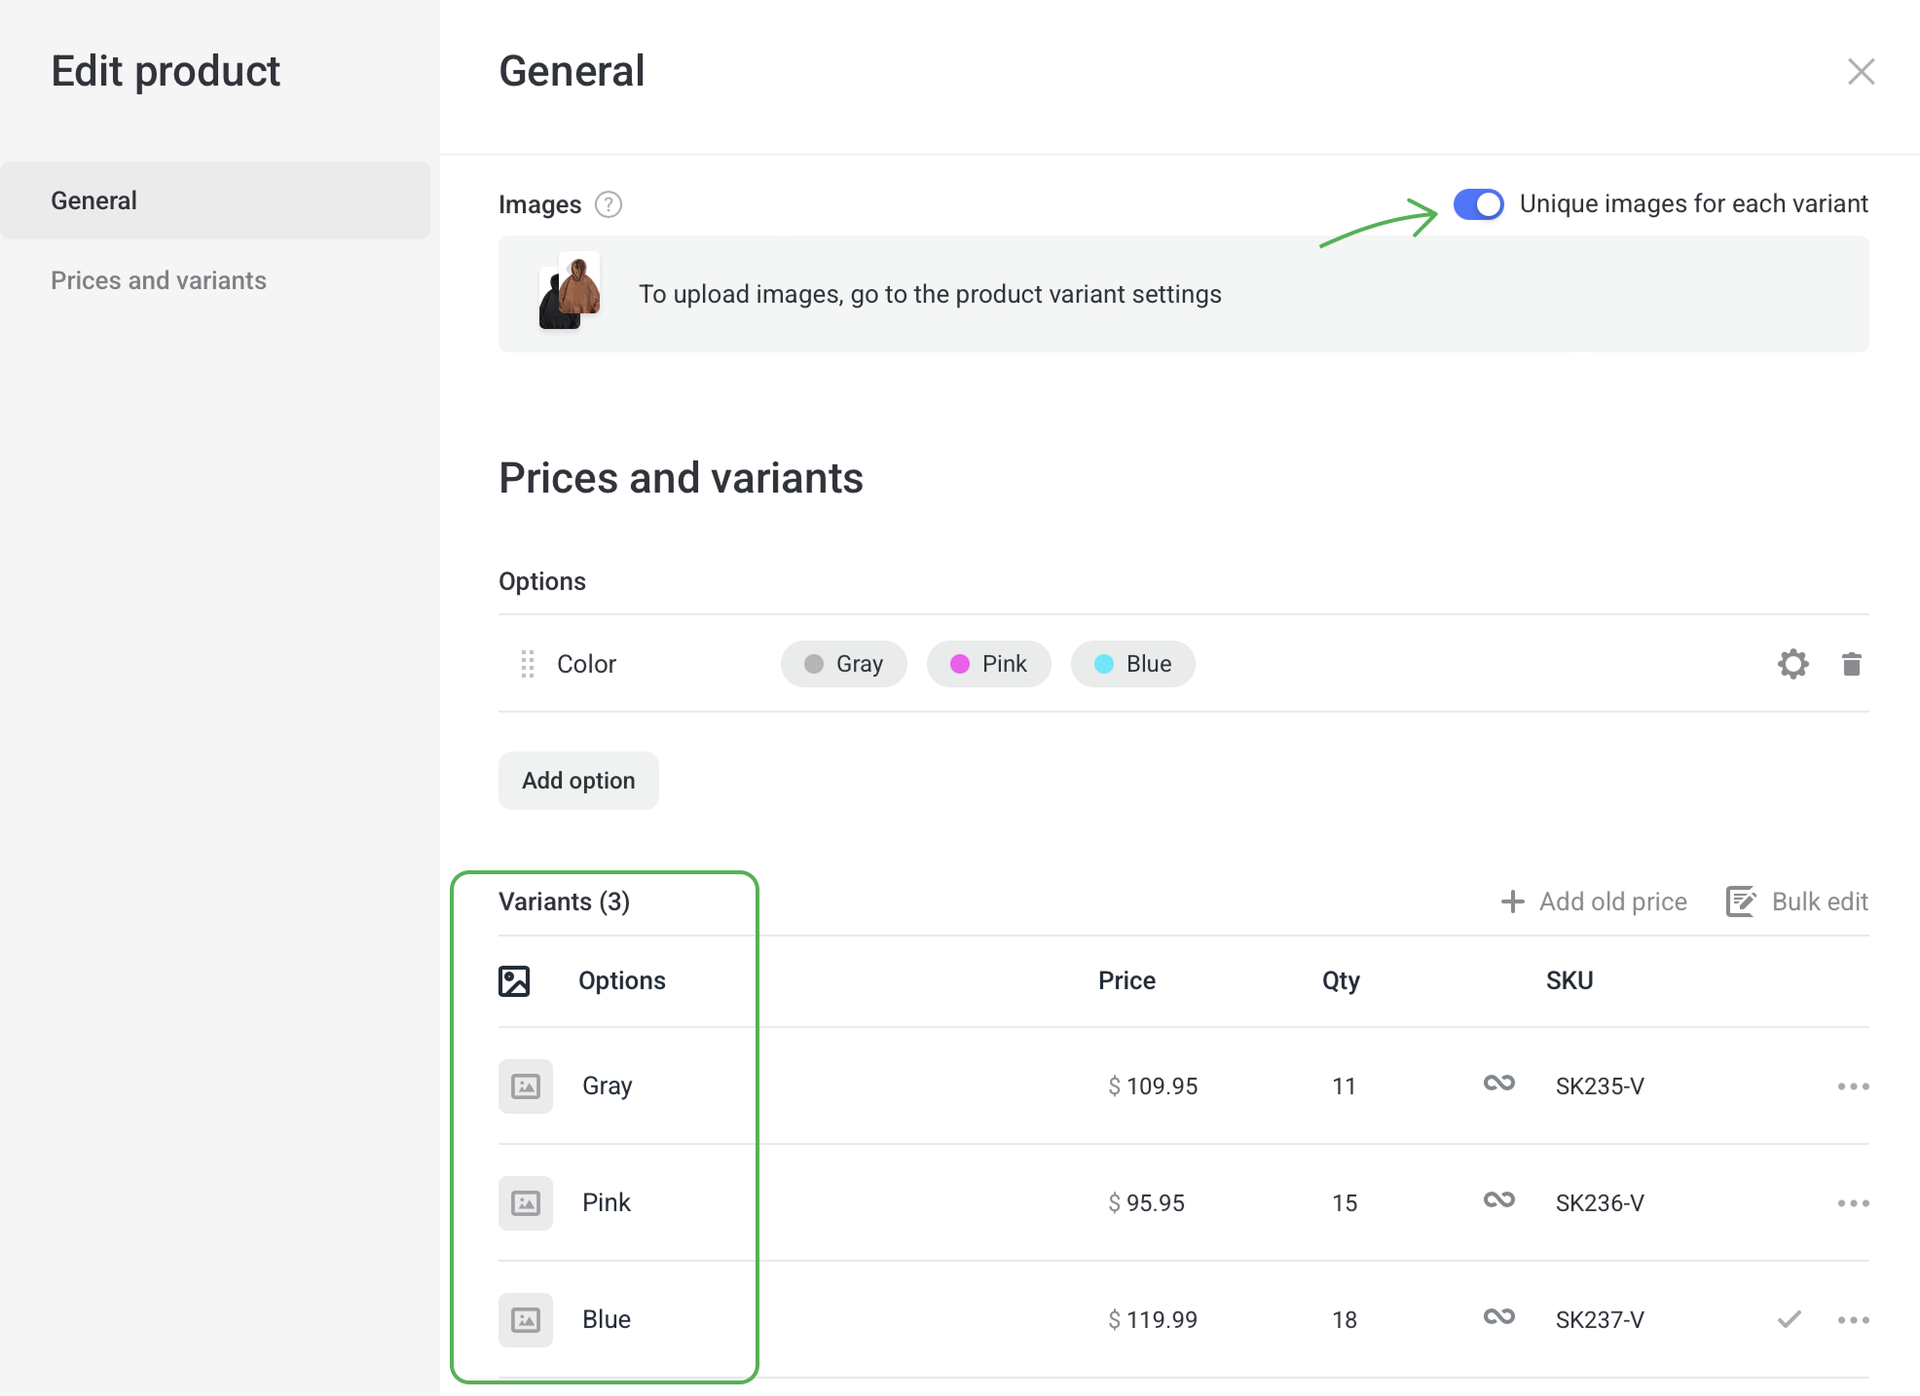Click the Images help question-mark icon

click(x=608, y=205)
